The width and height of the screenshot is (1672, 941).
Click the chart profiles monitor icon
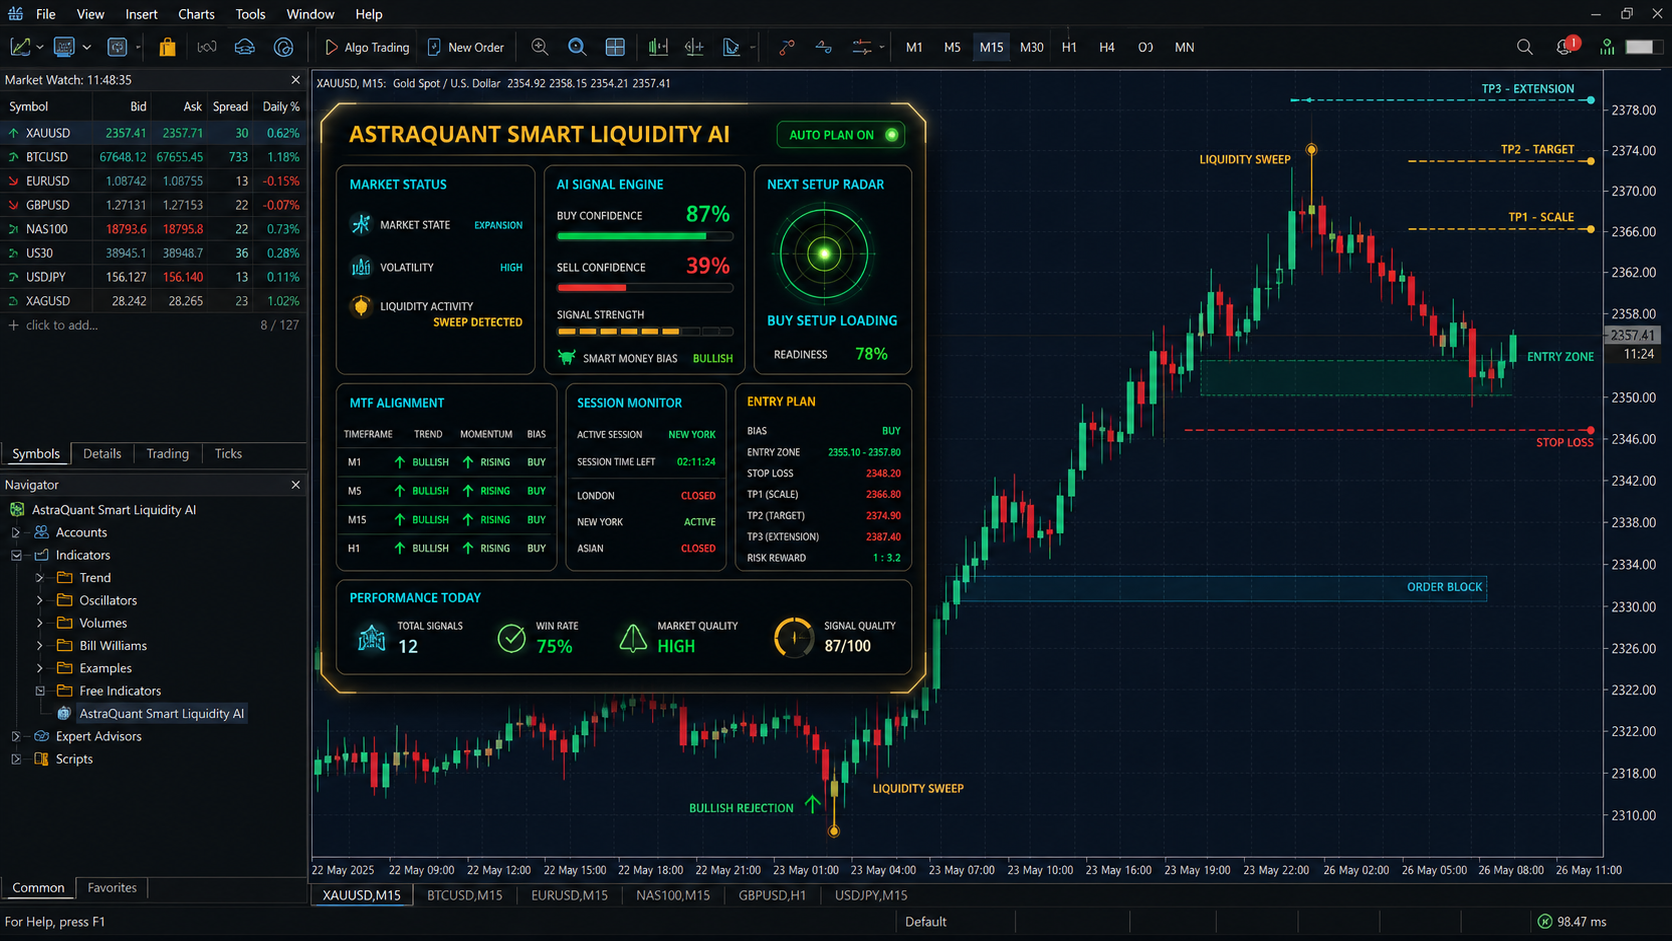click(x=64, y=47)
